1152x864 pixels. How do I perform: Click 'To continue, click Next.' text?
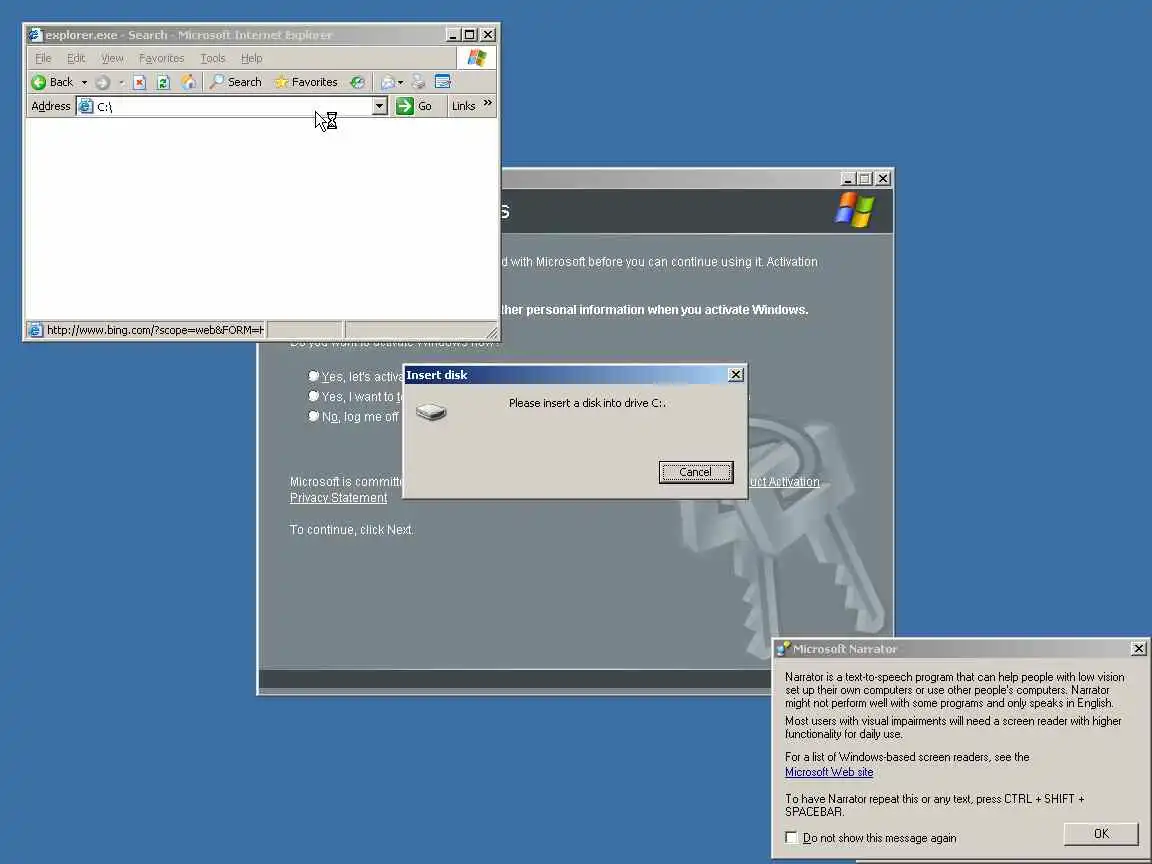[x=351, y=530]
